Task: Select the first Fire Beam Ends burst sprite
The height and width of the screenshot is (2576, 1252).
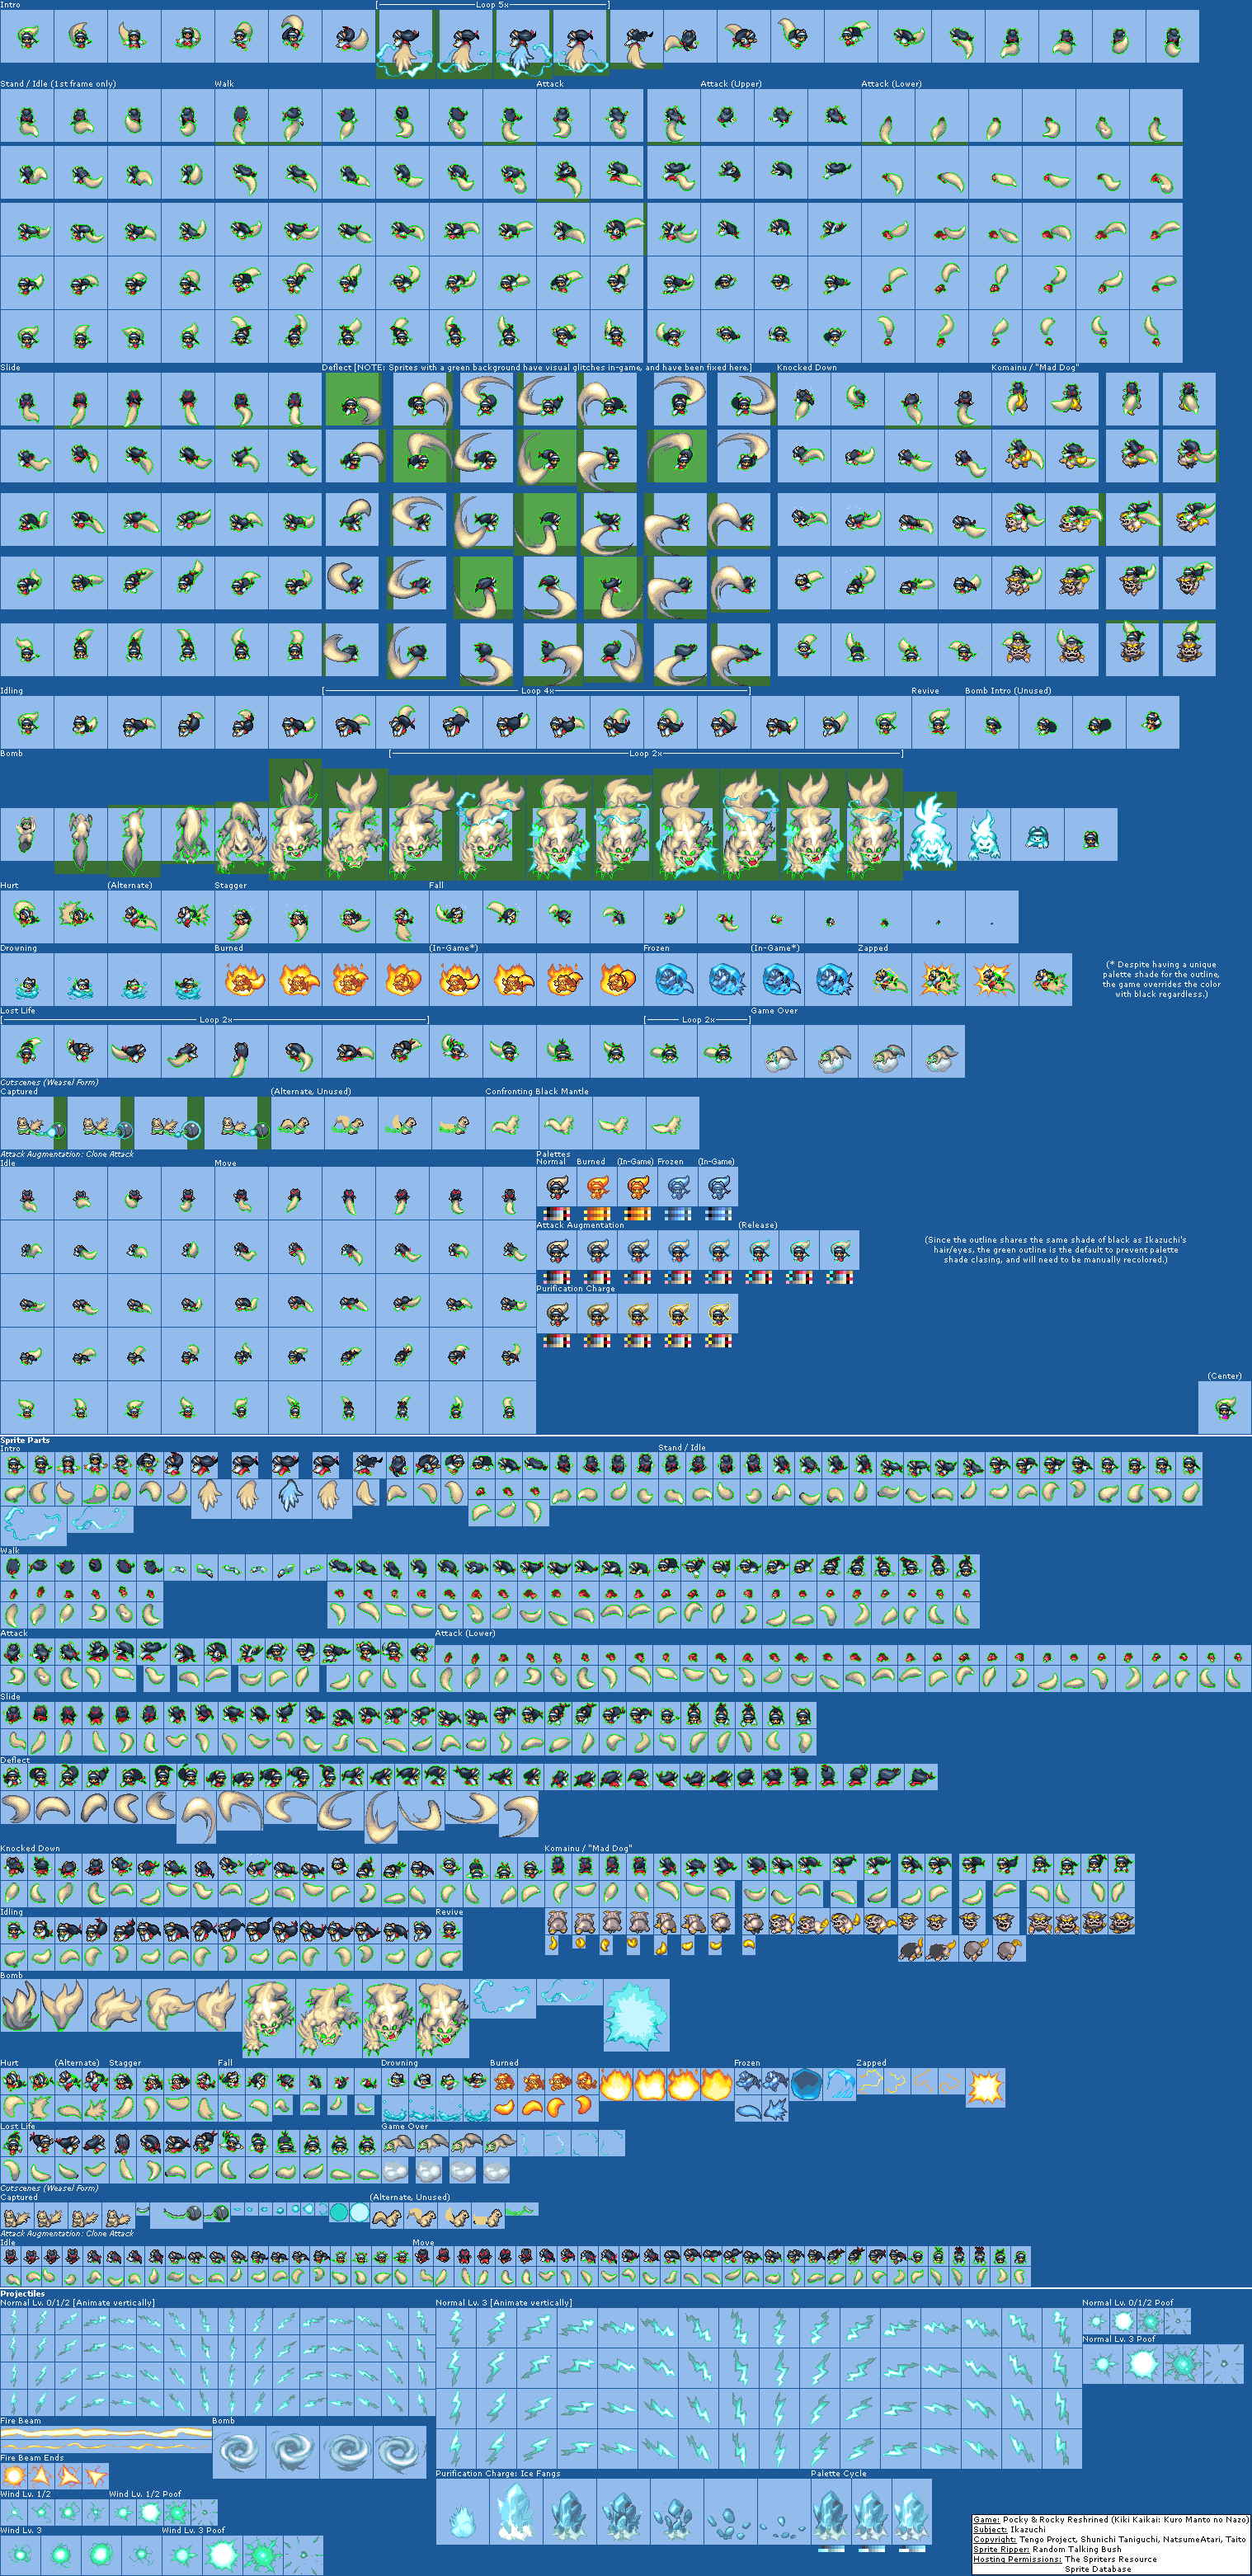Action: 14,2476
